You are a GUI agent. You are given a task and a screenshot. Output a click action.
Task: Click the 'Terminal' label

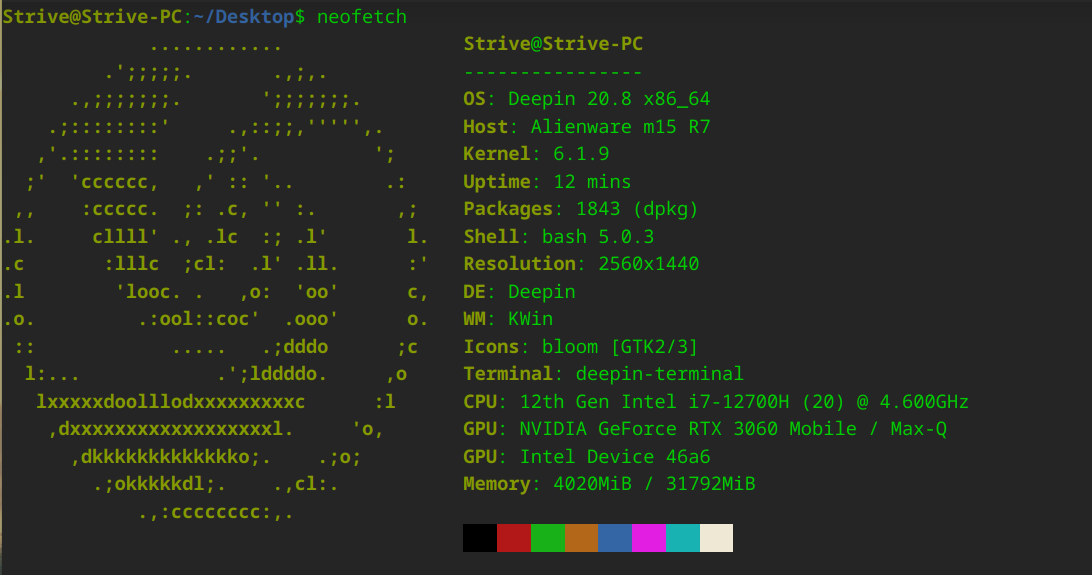pyautogui.click(x=508, y=374)
